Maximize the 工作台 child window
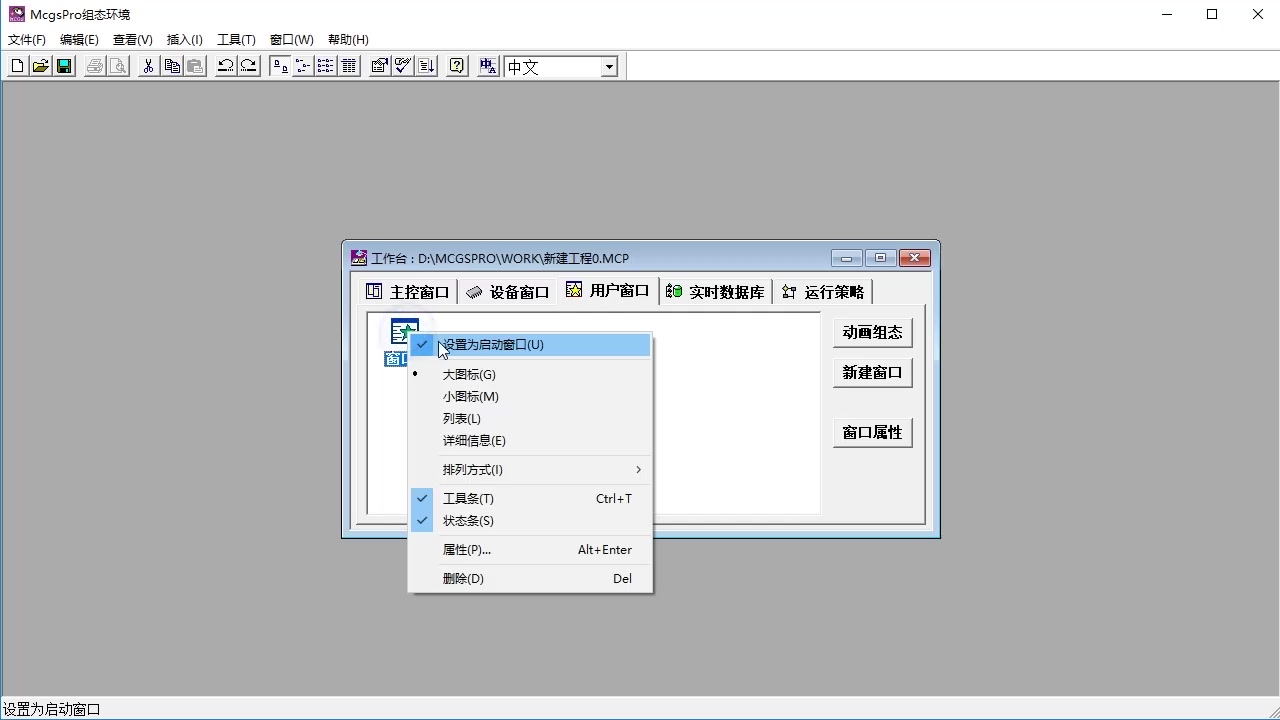This screenshot has height=720, width=1280. (881, 258)
